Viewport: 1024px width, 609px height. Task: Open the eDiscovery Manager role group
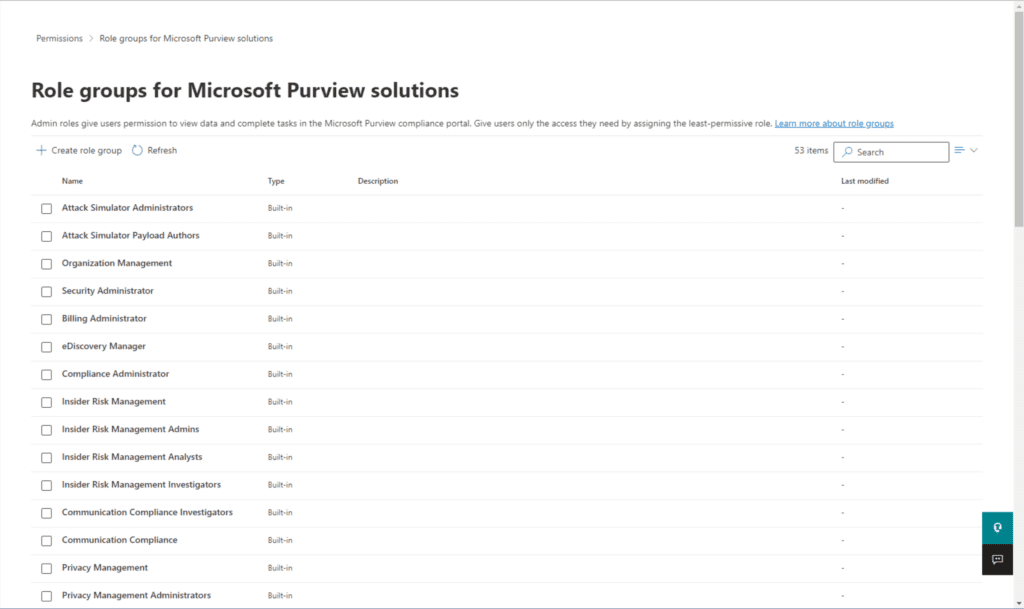coord(104,346)
